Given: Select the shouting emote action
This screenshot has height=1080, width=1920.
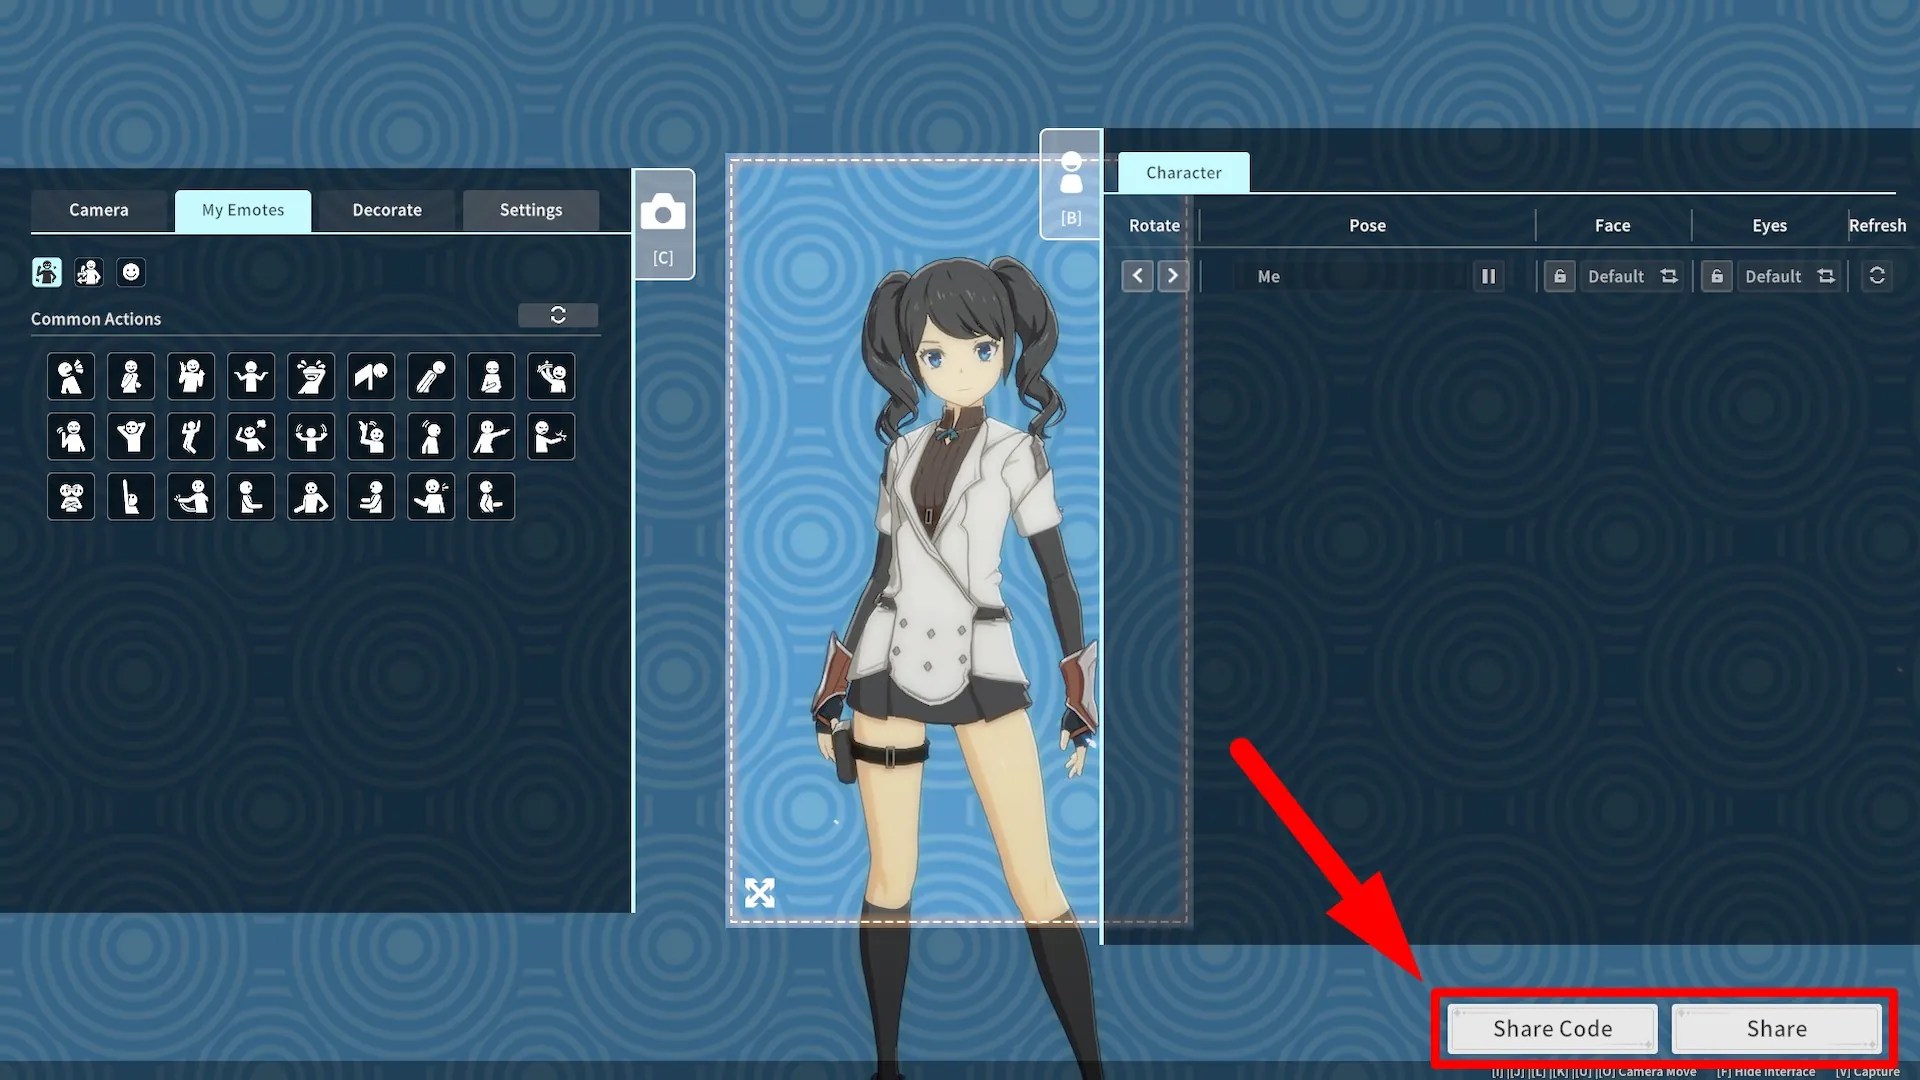Looking at the screenshot, I should point(71,377).
